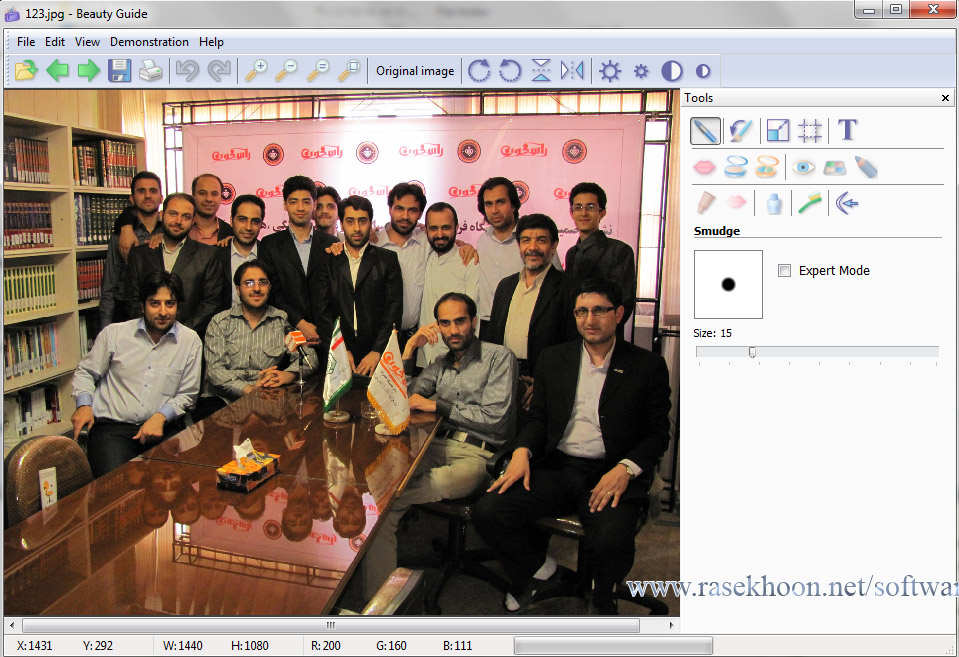
Task: Open the Edit menu
Action: tap(55, 42)
